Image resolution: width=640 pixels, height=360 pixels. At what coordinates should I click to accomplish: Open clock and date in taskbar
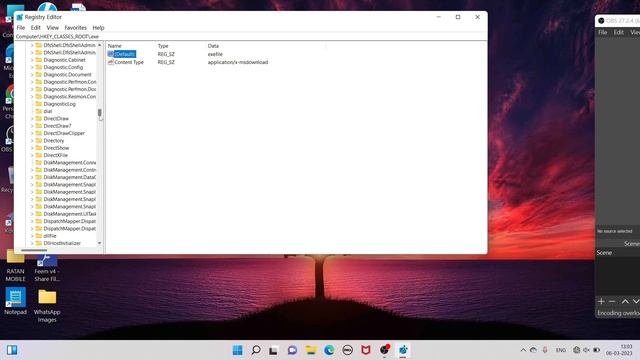[x=619, y=350]
